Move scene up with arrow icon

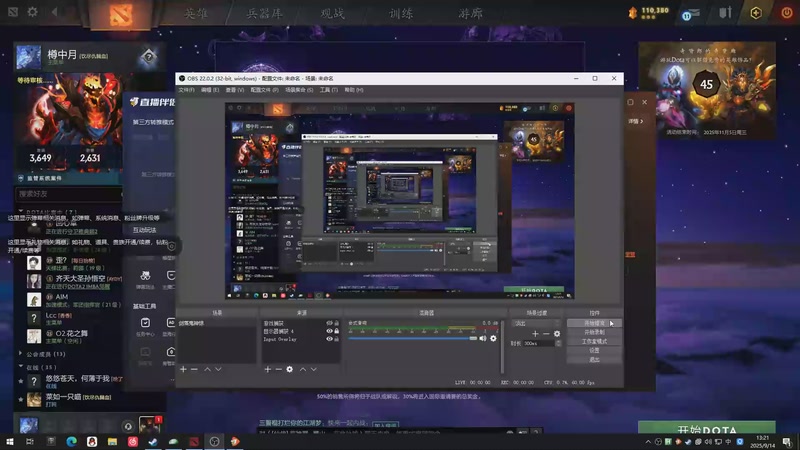pyautogui.click(x=208, y=369)
